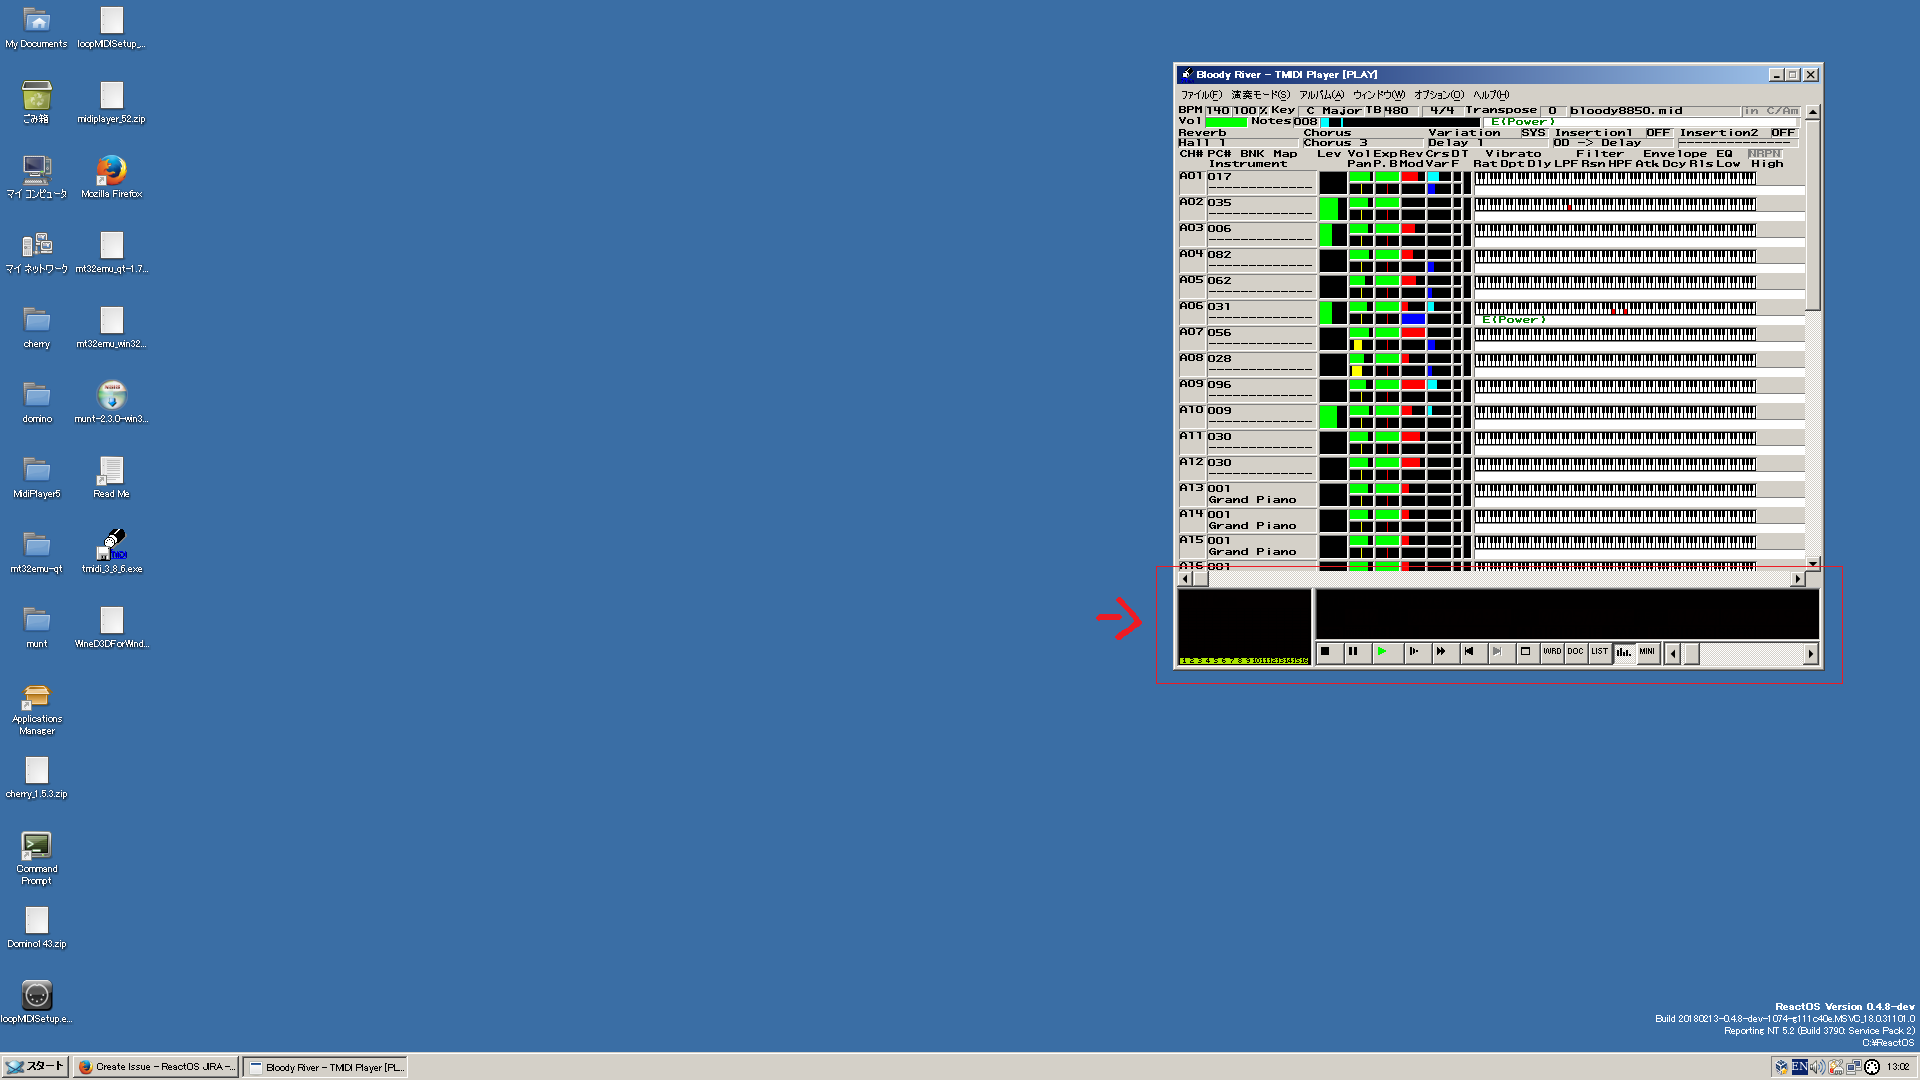
Task: Toggle the DOC view button
Action: point(1575,652)
